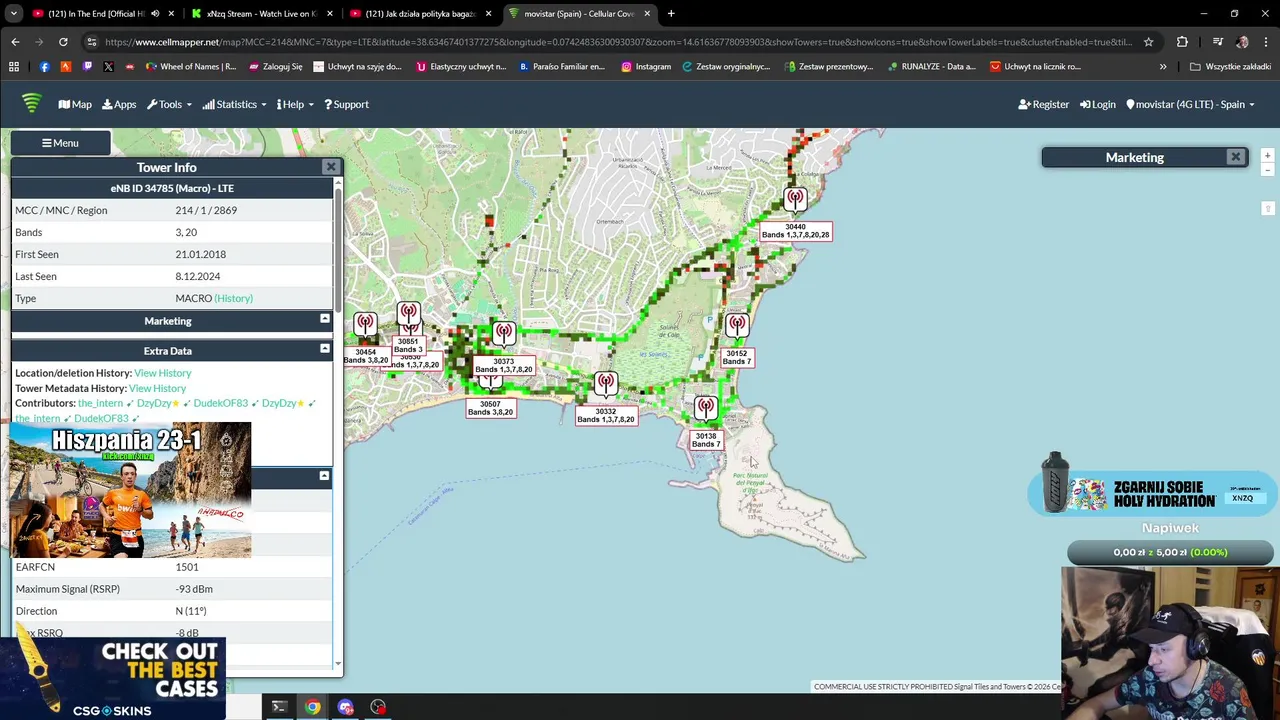Select the tower marker for eNB 30851
Screen dimensions: 1280x720
coord(408,315)
